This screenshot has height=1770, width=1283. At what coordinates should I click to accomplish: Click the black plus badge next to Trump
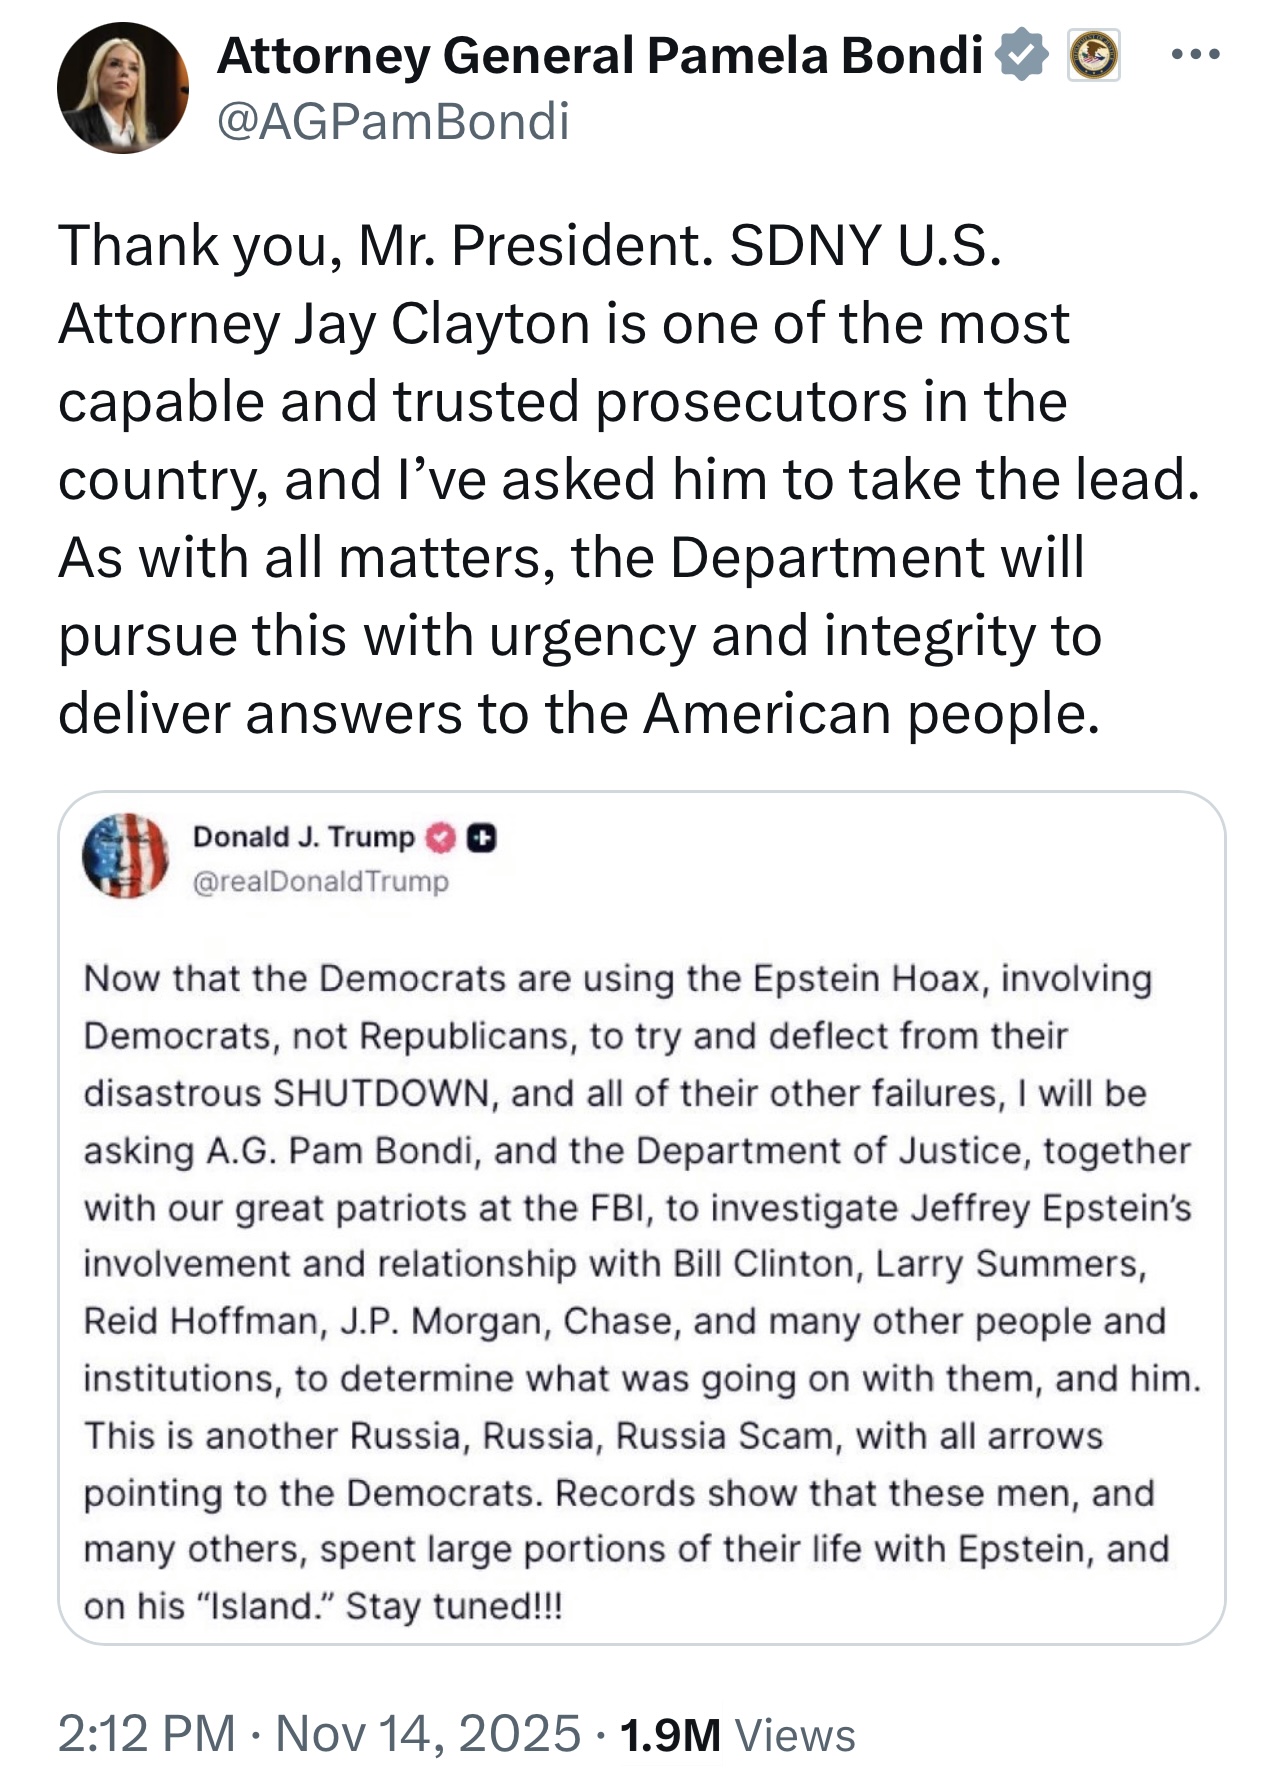click(482, 838)
